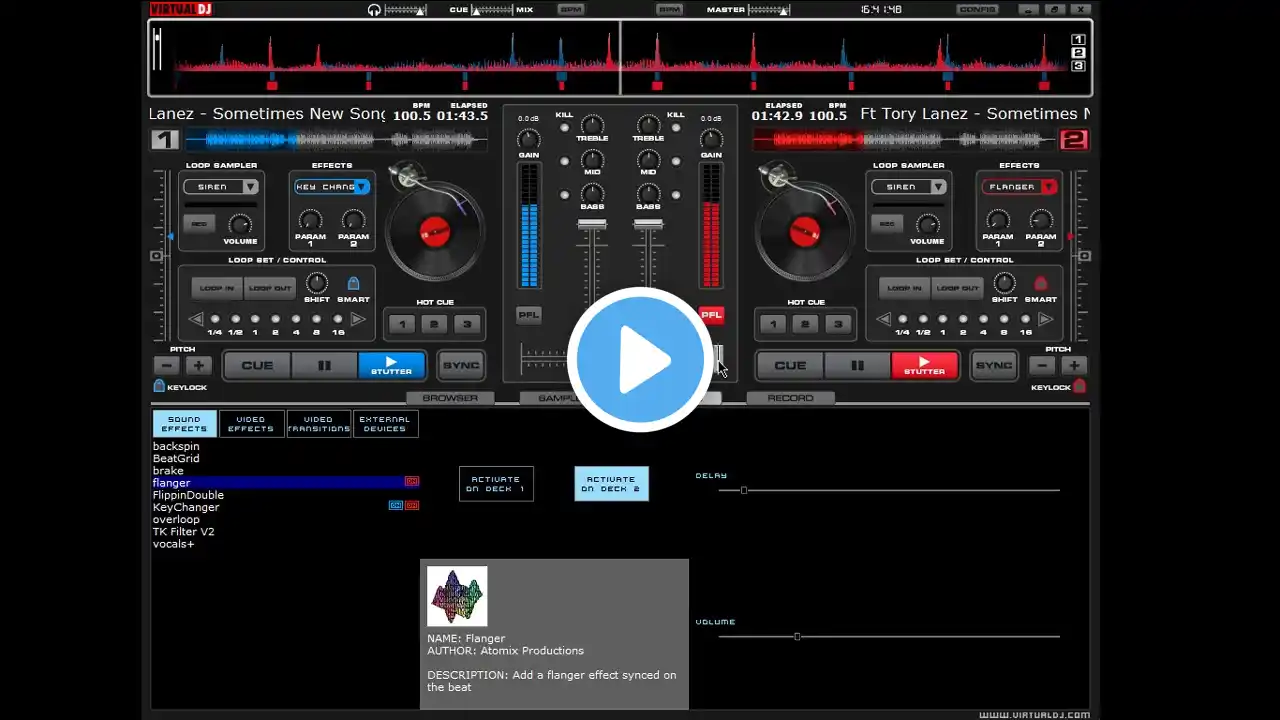This screenshot has height=720, width=1280.
Task: Click the flanger Volume slider handle
Action: (x=797, y=636)
